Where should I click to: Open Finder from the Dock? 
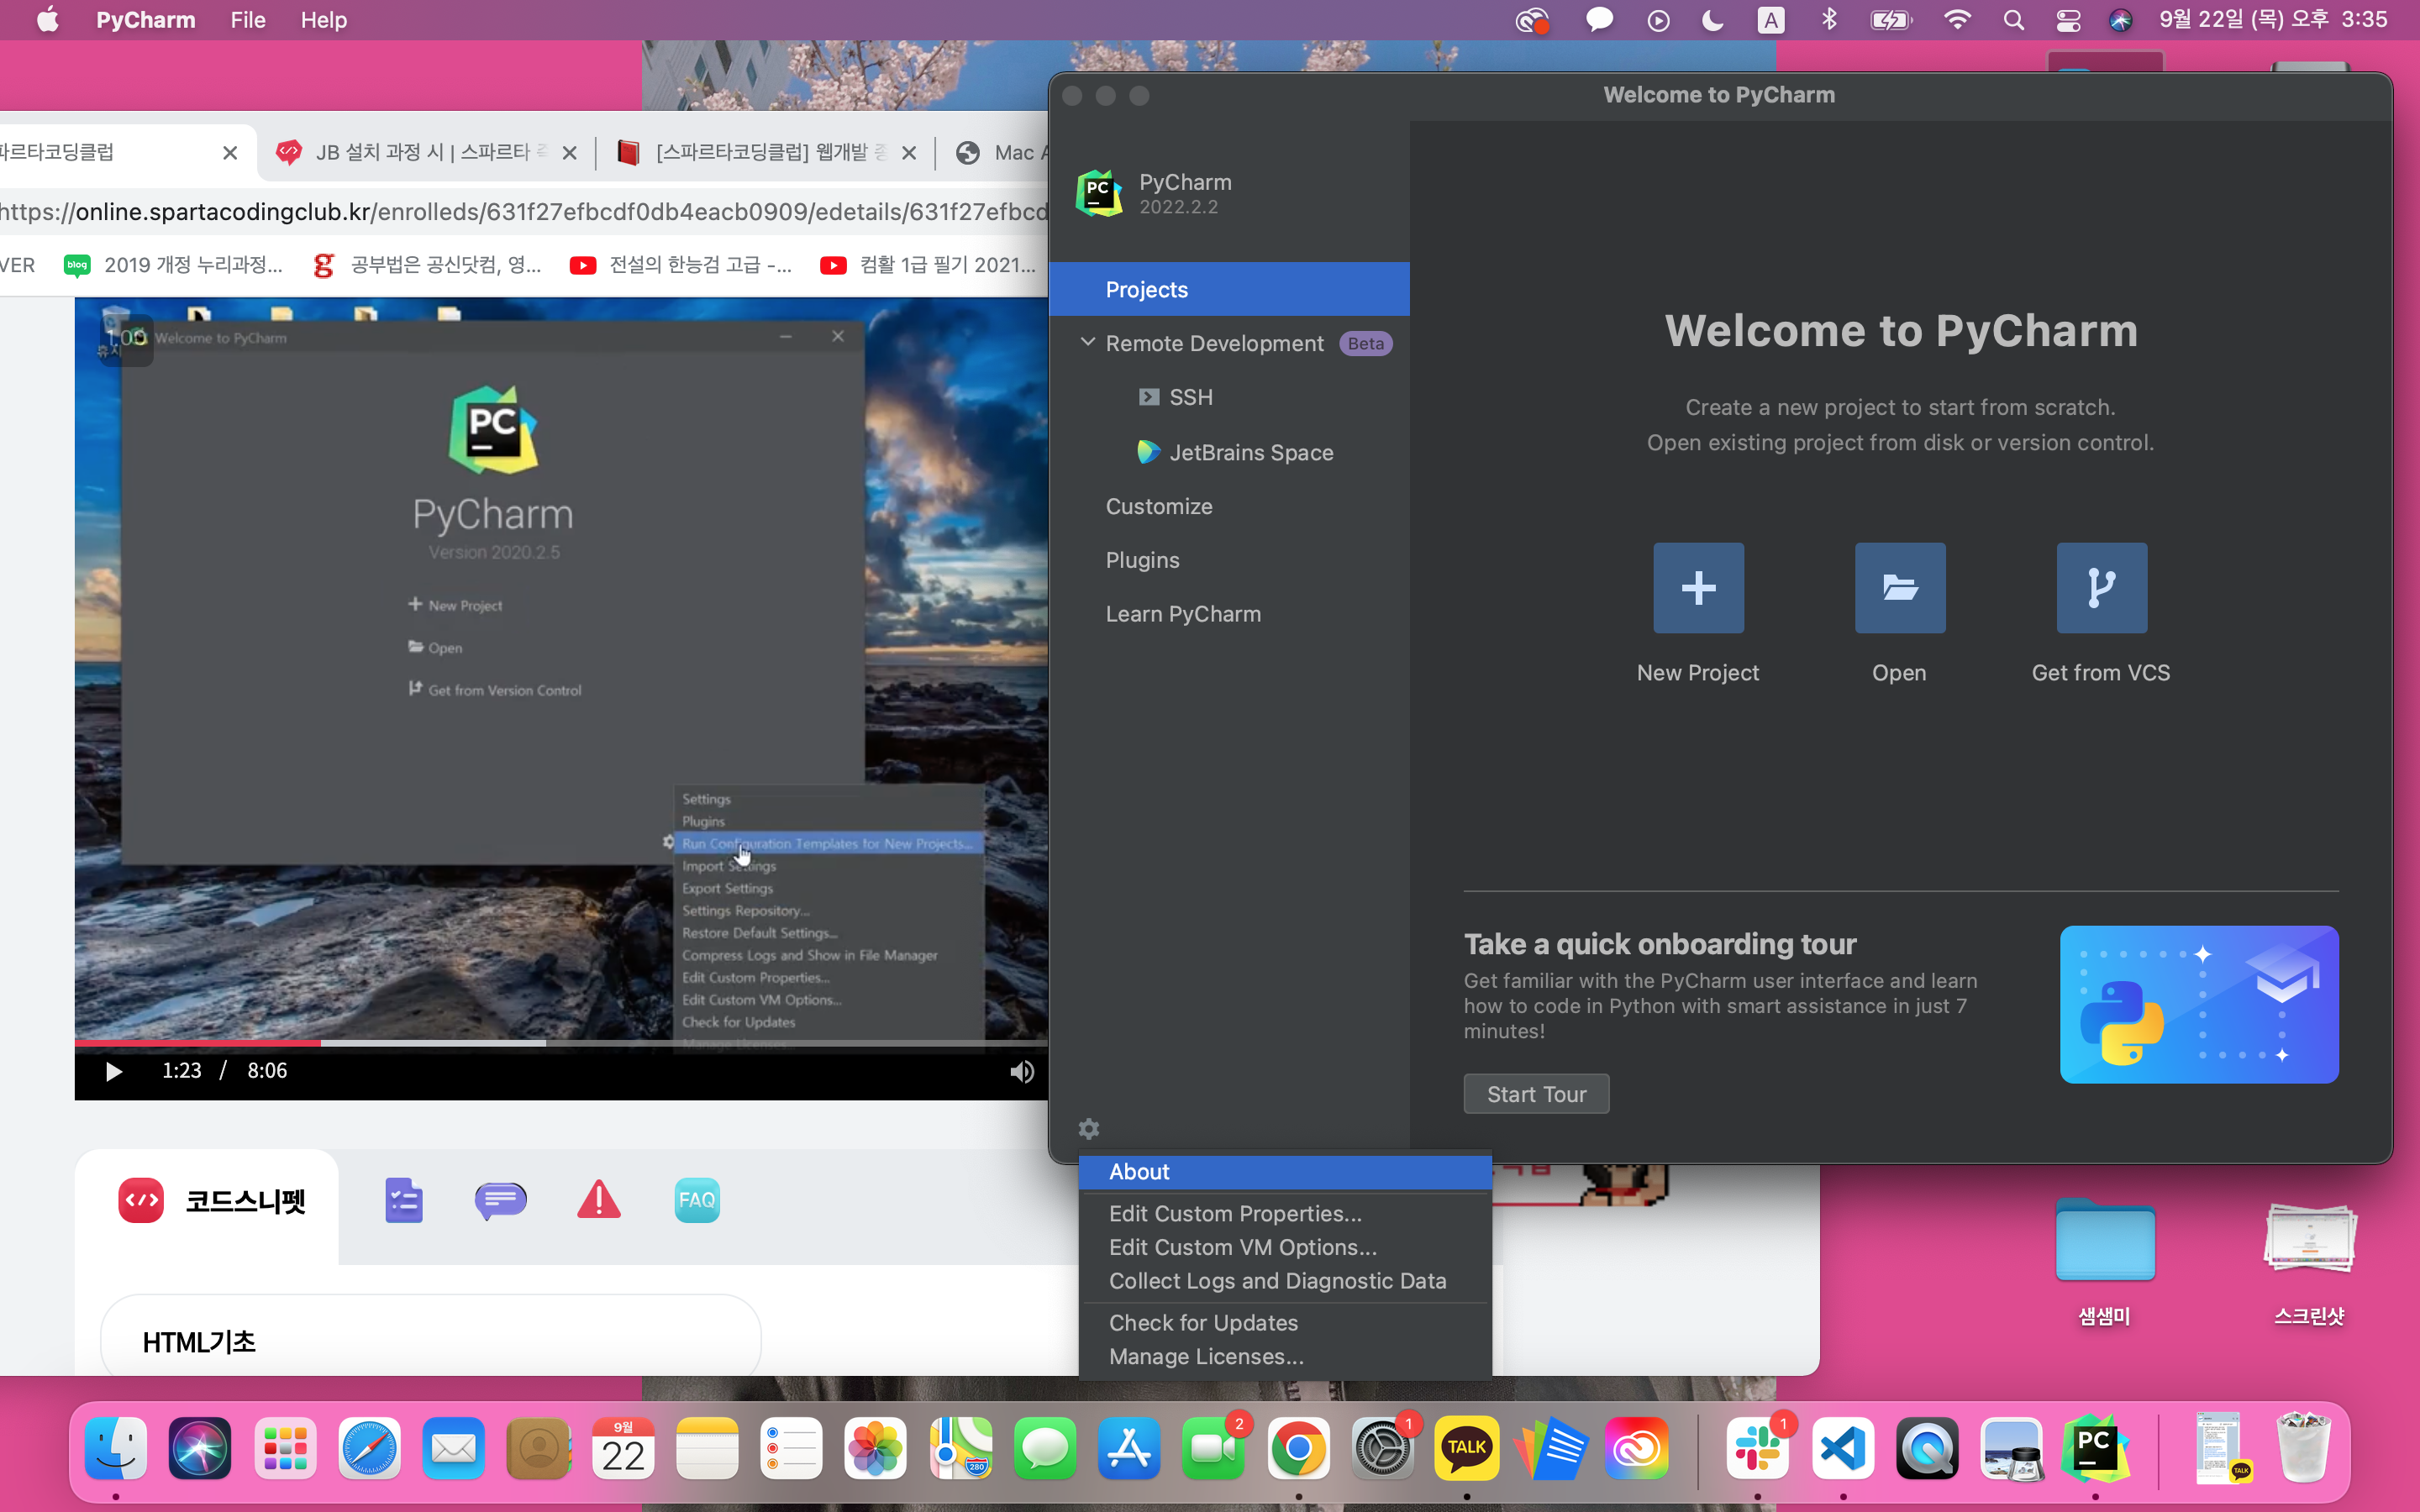pos(116,1448)
